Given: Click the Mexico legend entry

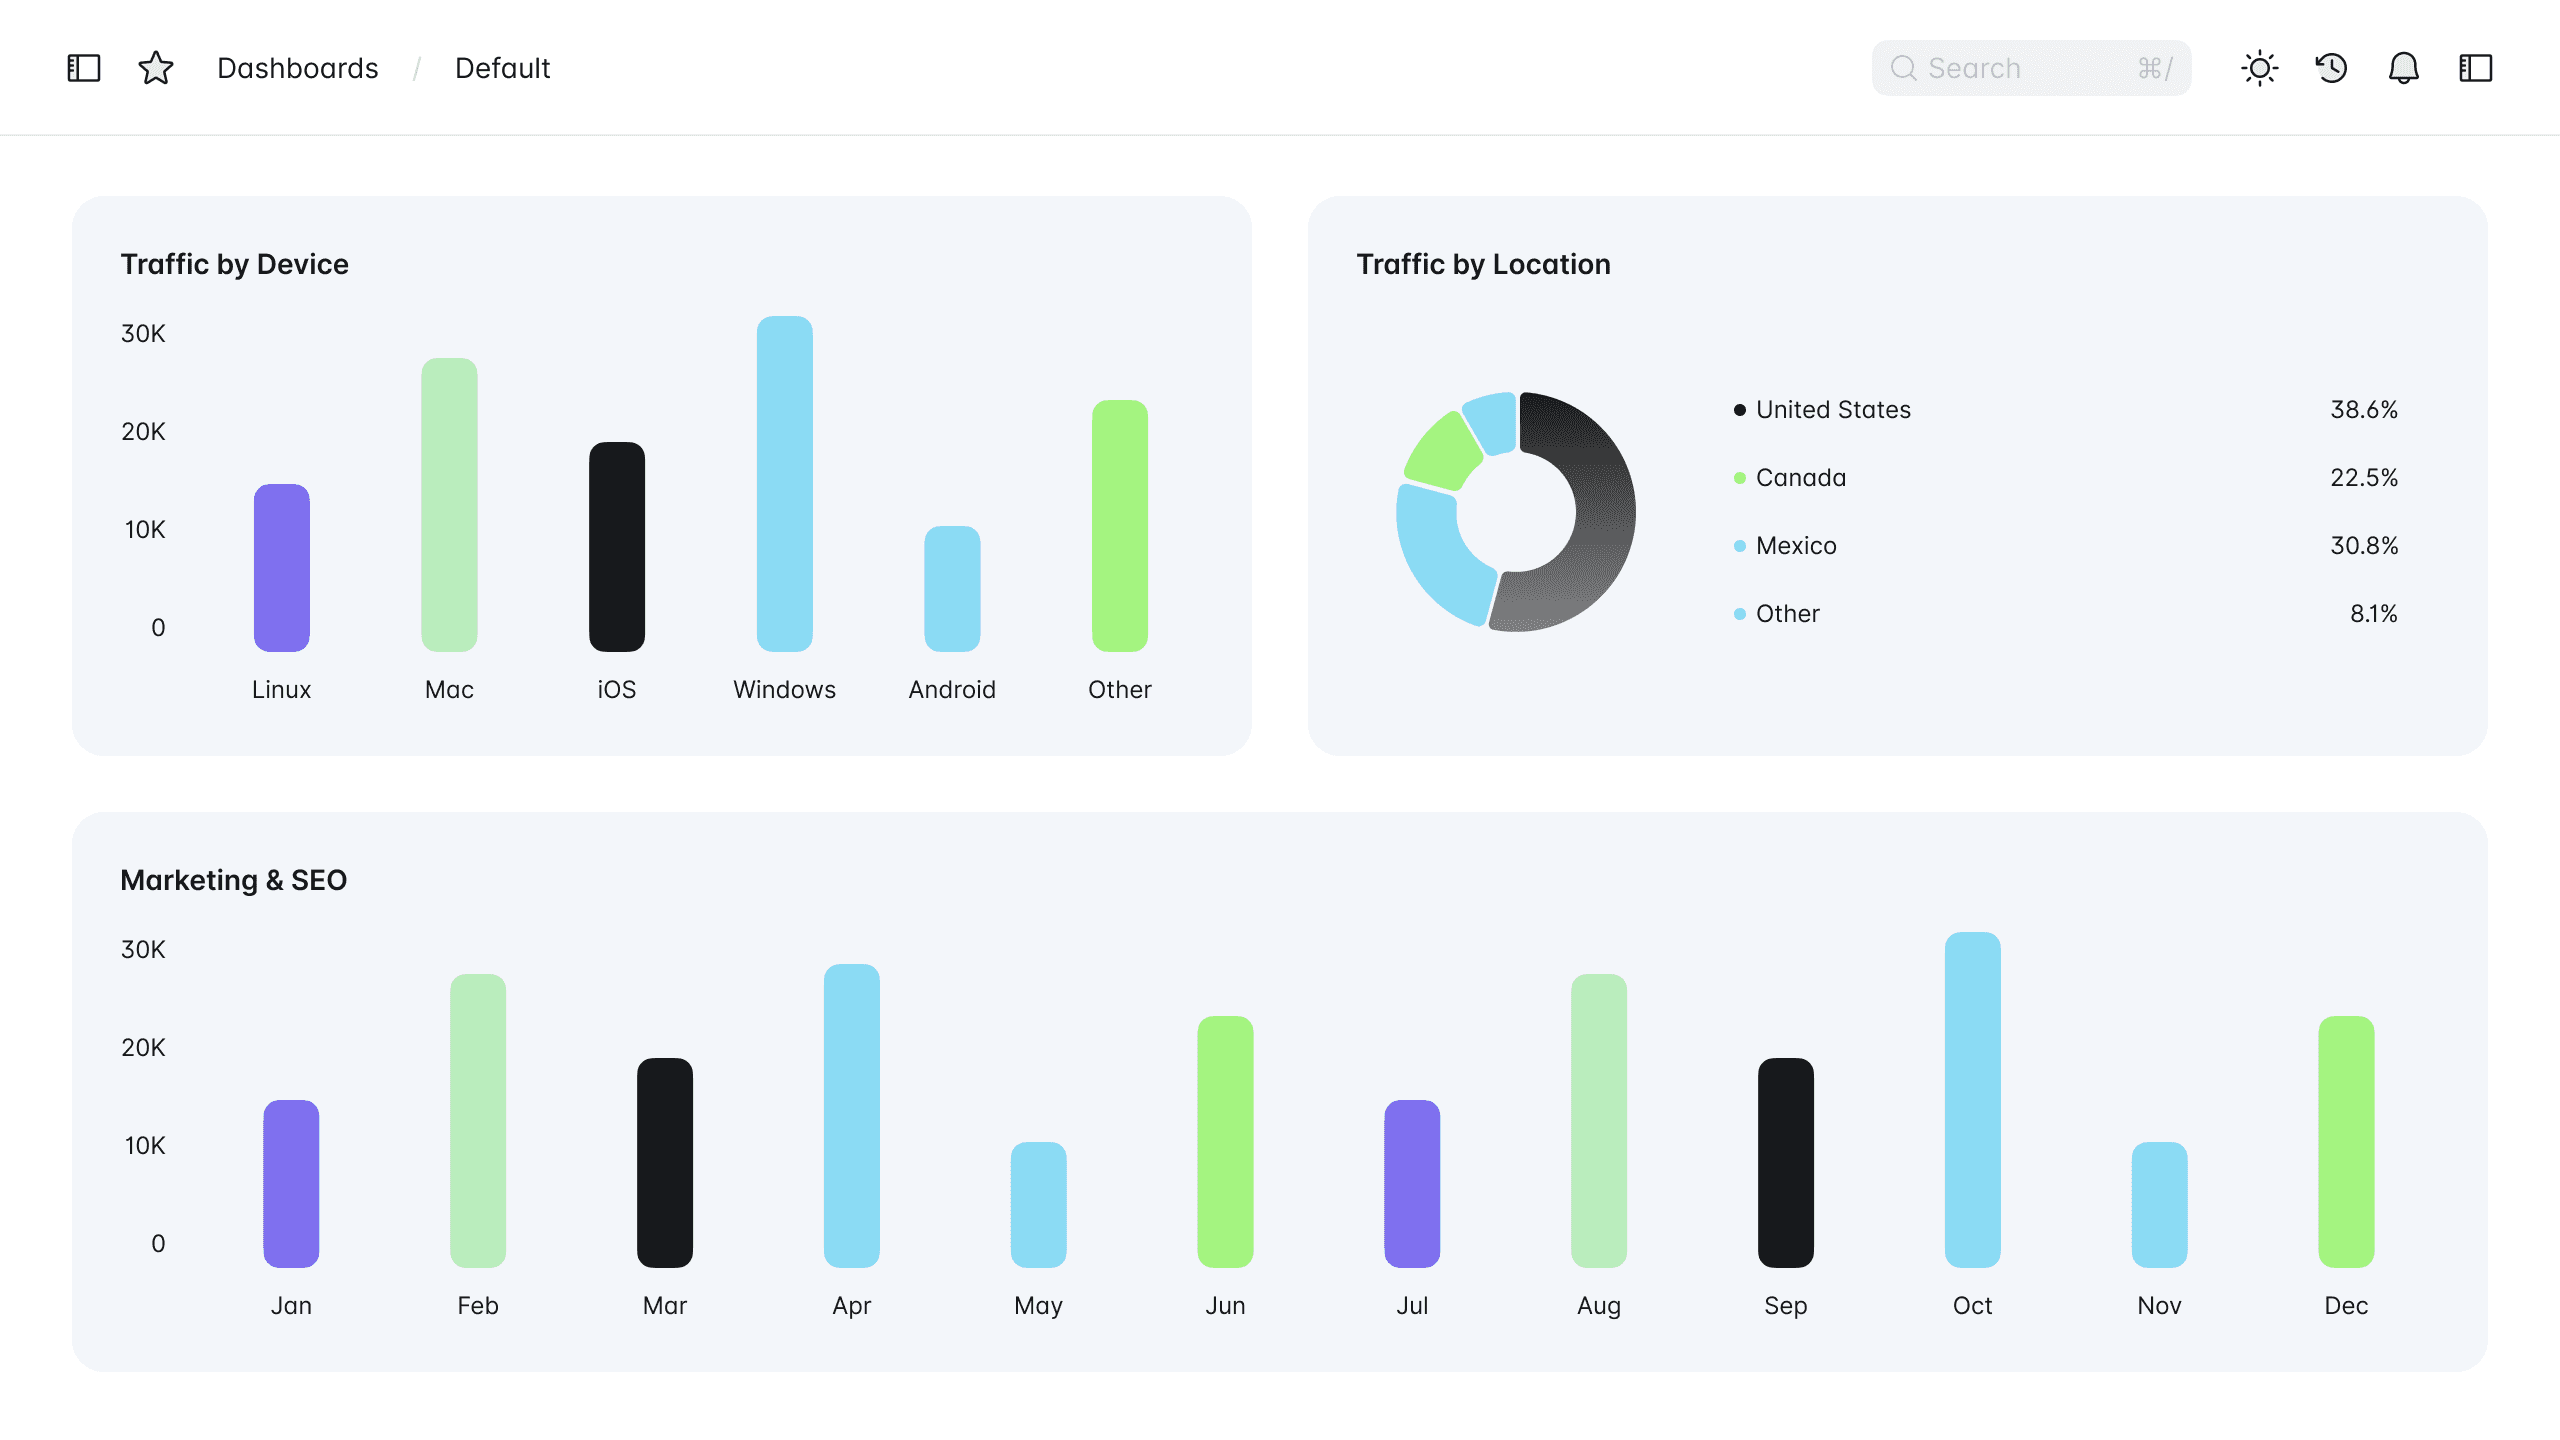Looking at the screenshot, I should 1795,546.
